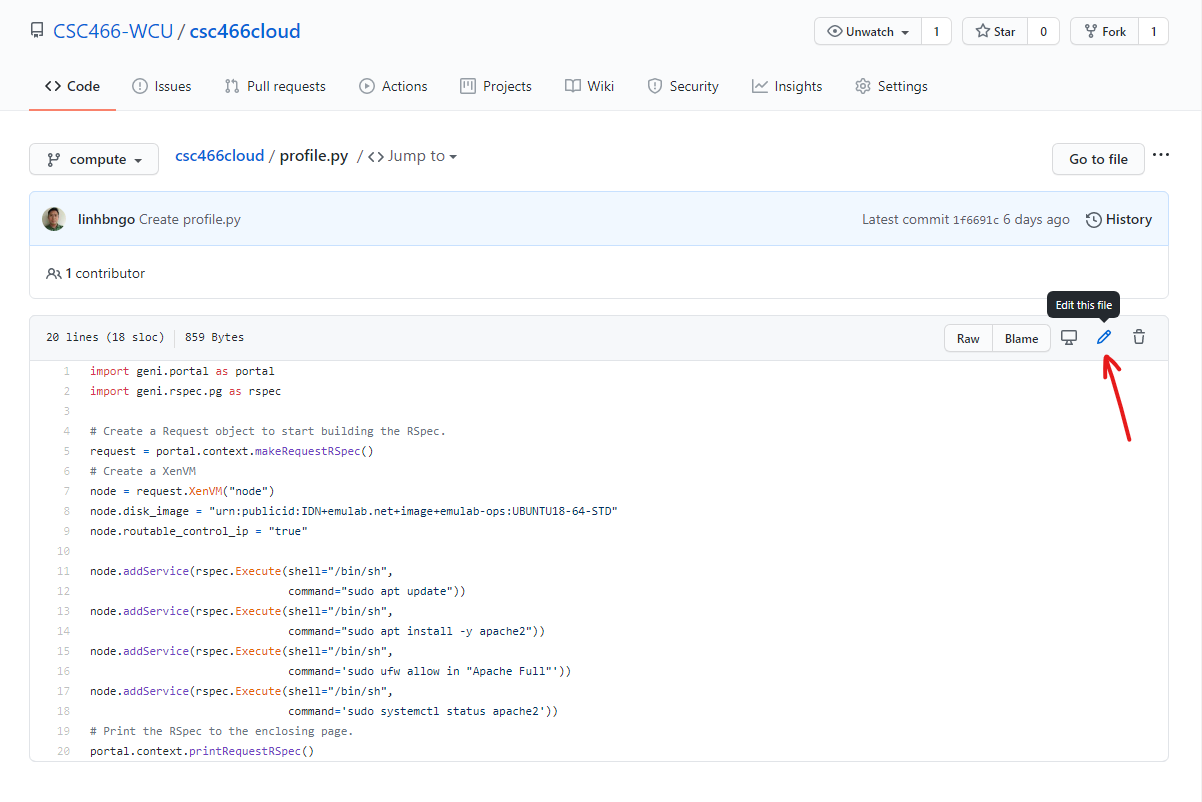Open file in GitHub Desktop monitor icon

coord(1069,338)
